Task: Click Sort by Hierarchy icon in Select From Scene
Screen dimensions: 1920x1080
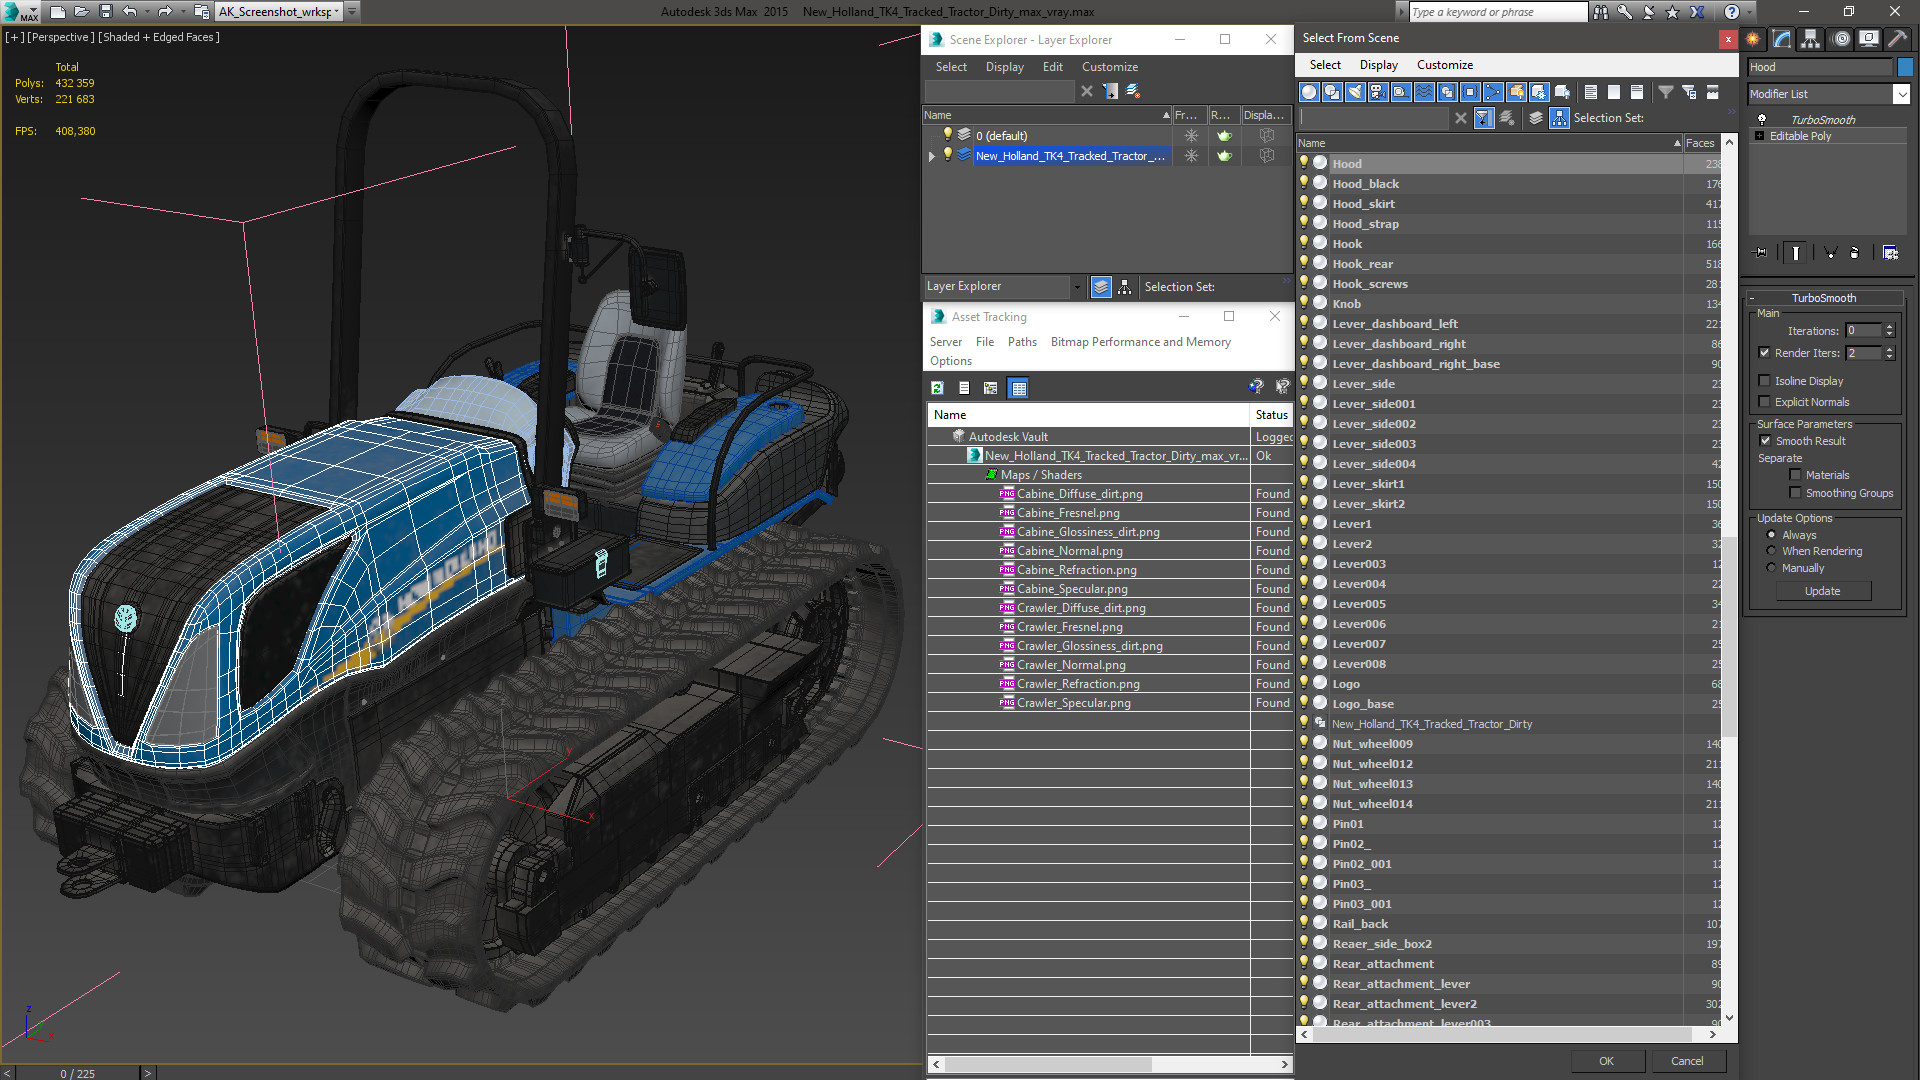Action: [x=1559, y=118]
